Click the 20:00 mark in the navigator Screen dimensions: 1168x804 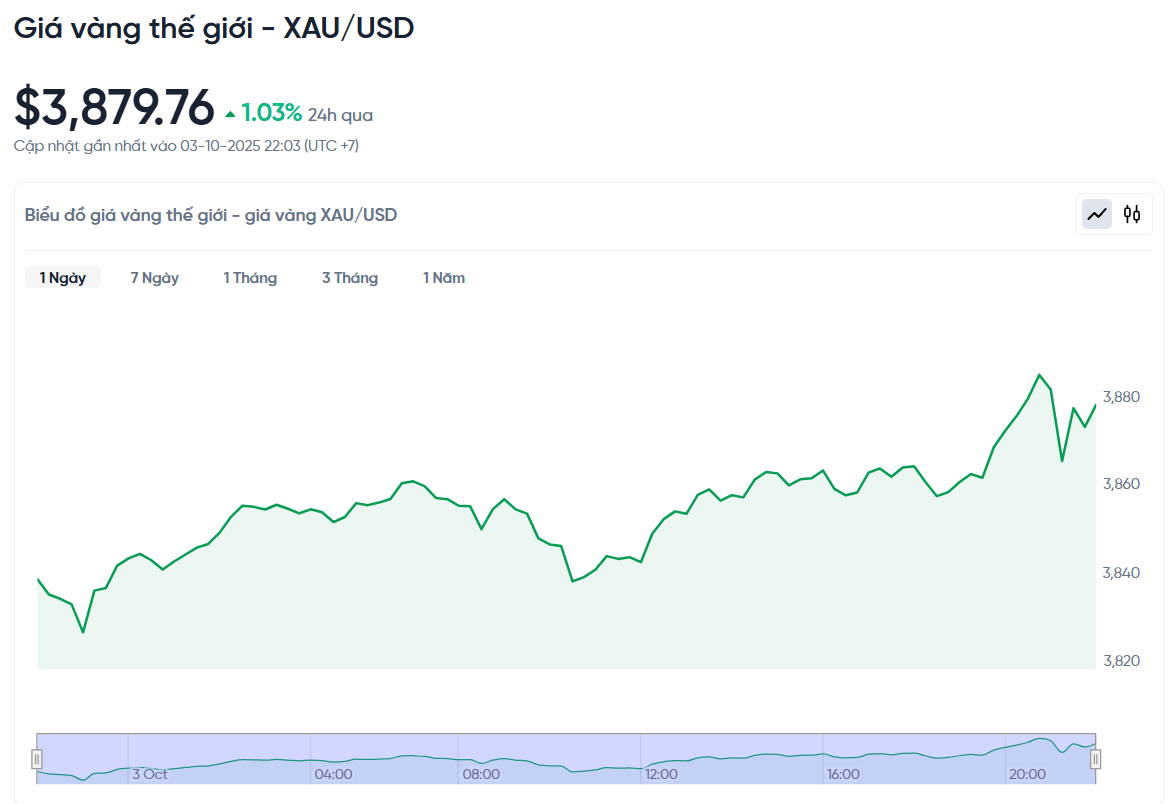(x=1027, y=774)
